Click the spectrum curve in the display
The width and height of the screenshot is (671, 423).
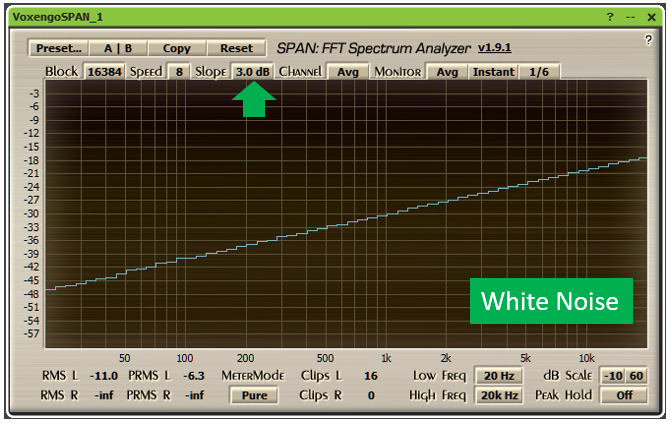tap(346, 223)
